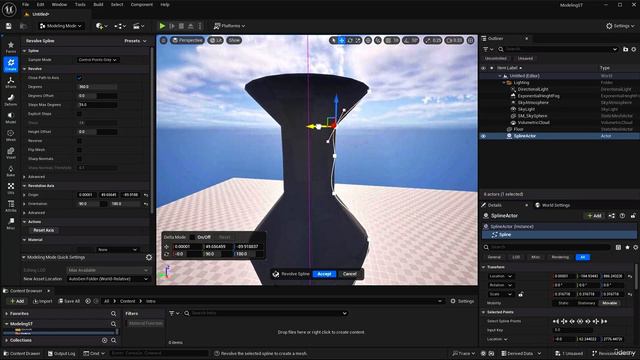Viewport: 640px width, 360px height.
Task: Open the Misc tool category
Action: (11, 223)
